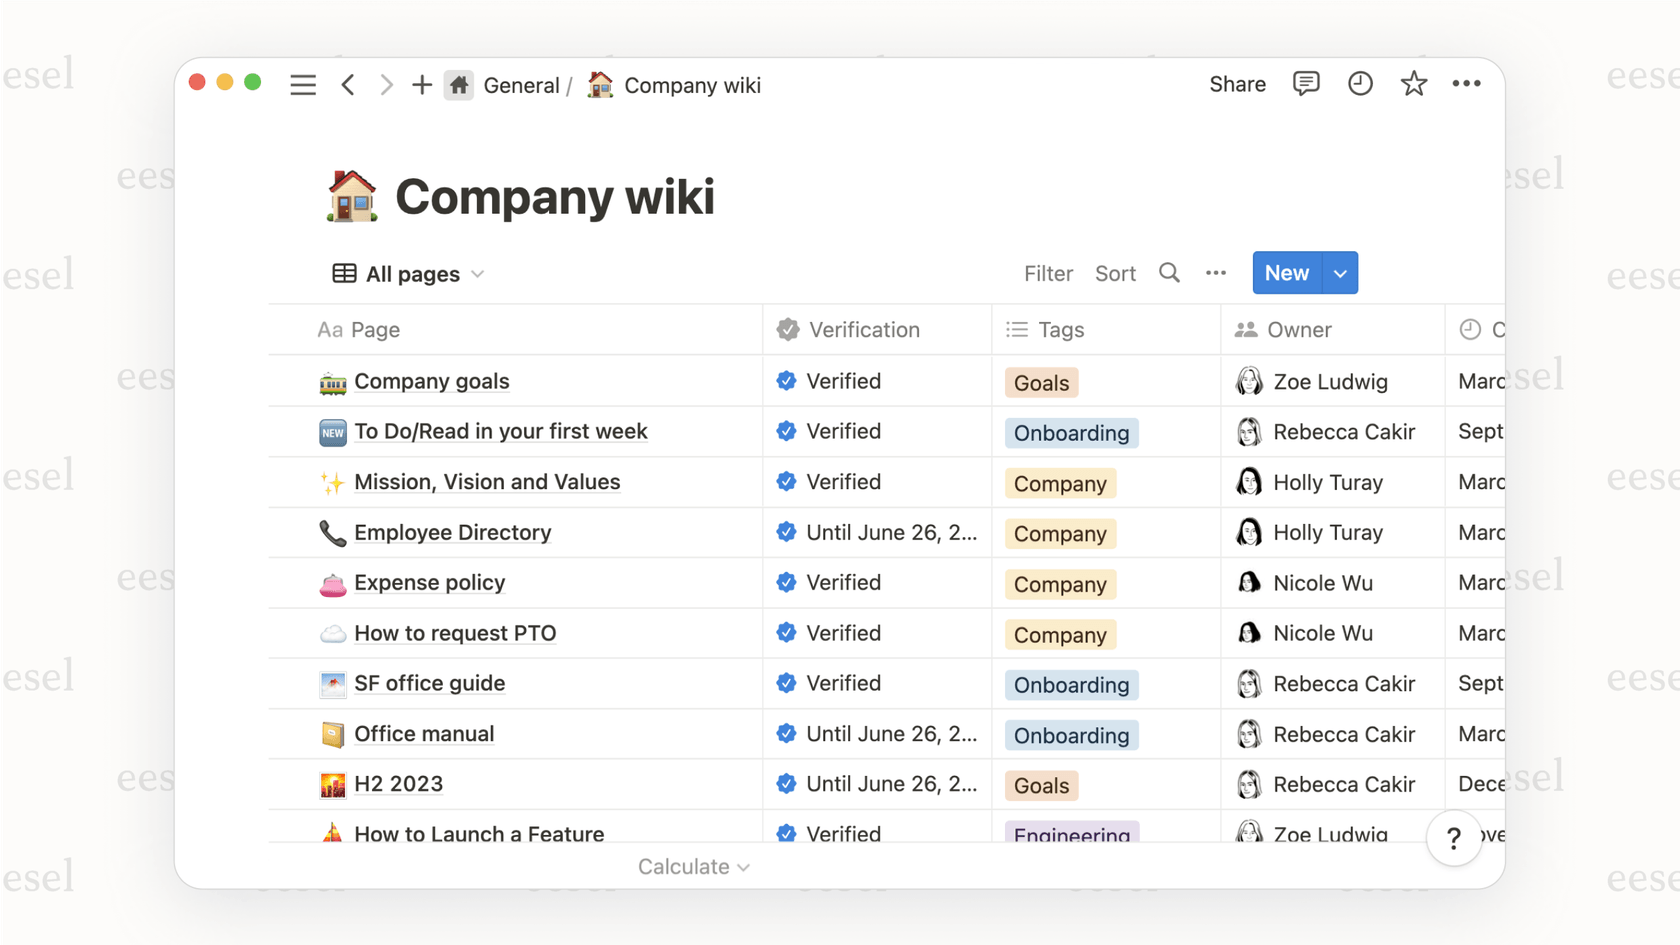Favorite the page with the star icon

pos(1414,84)
